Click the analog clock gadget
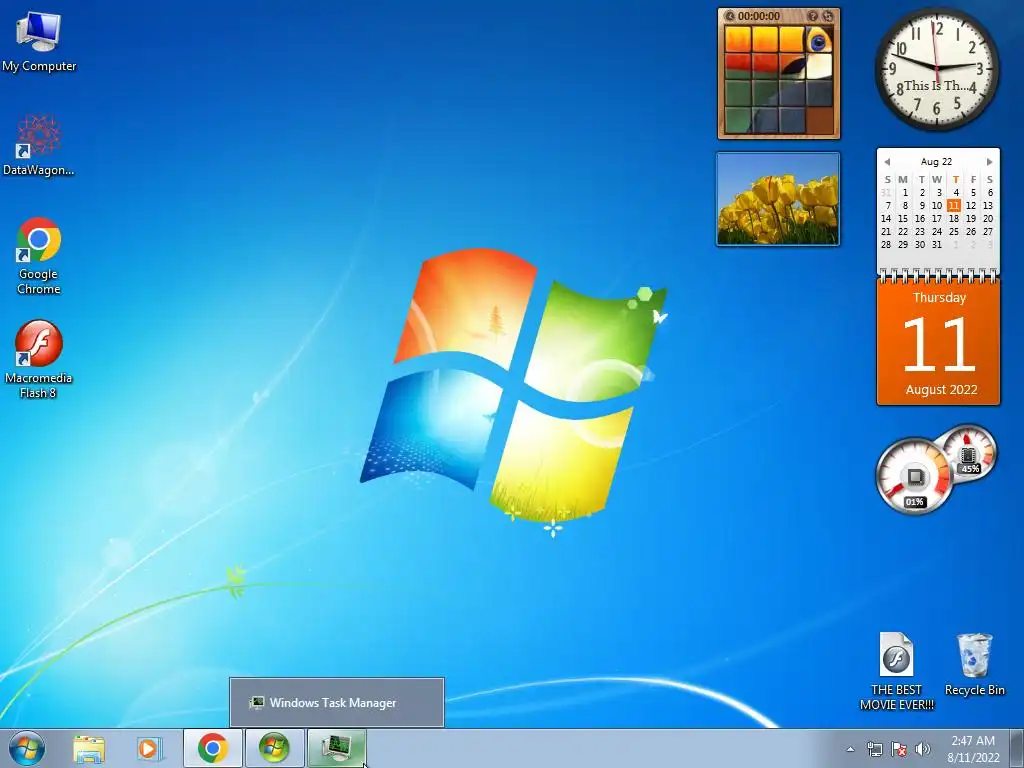This screenshot has height=768, width=1024. coord(936,68)
